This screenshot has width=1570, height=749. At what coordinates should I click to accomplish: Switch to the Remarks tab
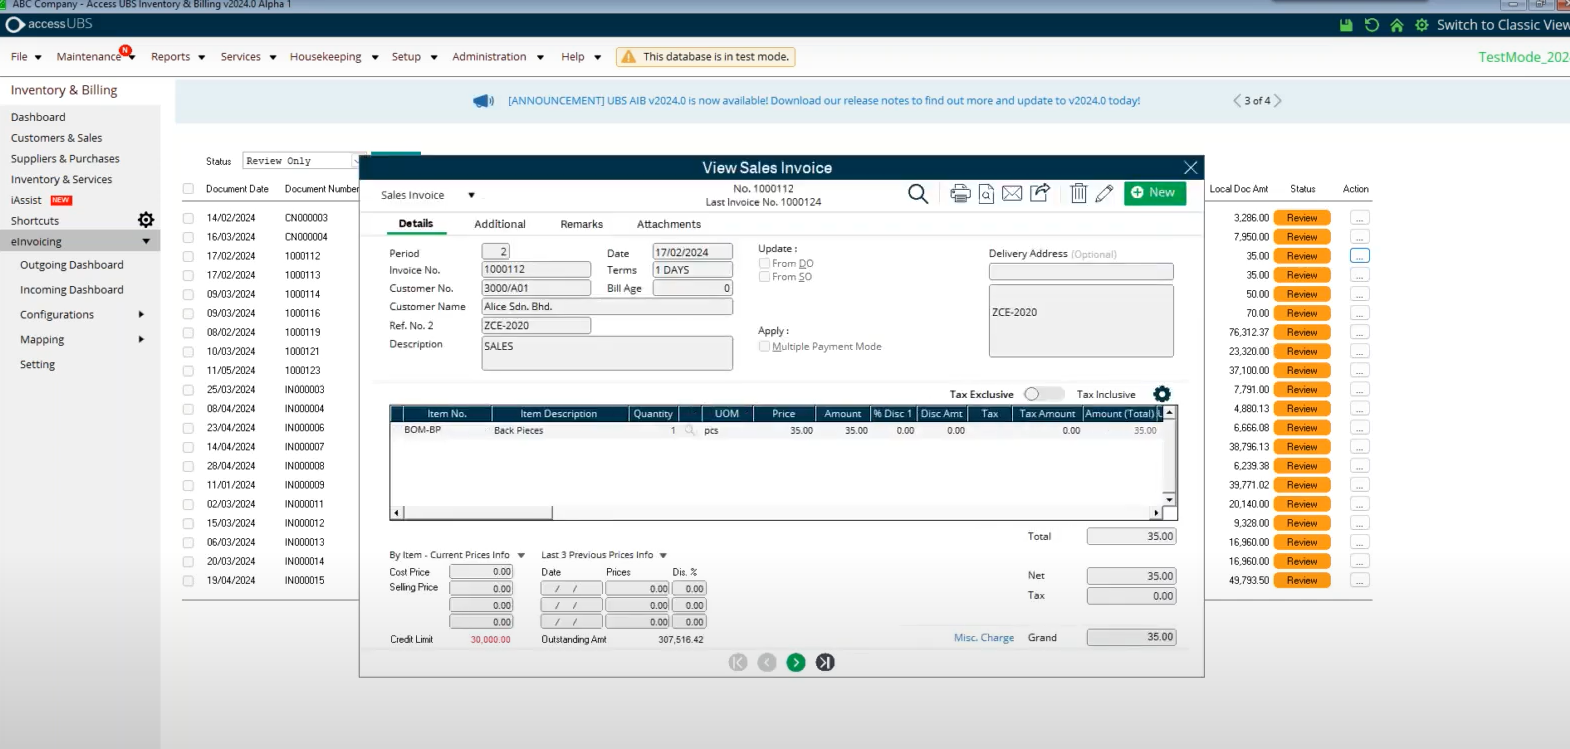(x=582, y=224)
